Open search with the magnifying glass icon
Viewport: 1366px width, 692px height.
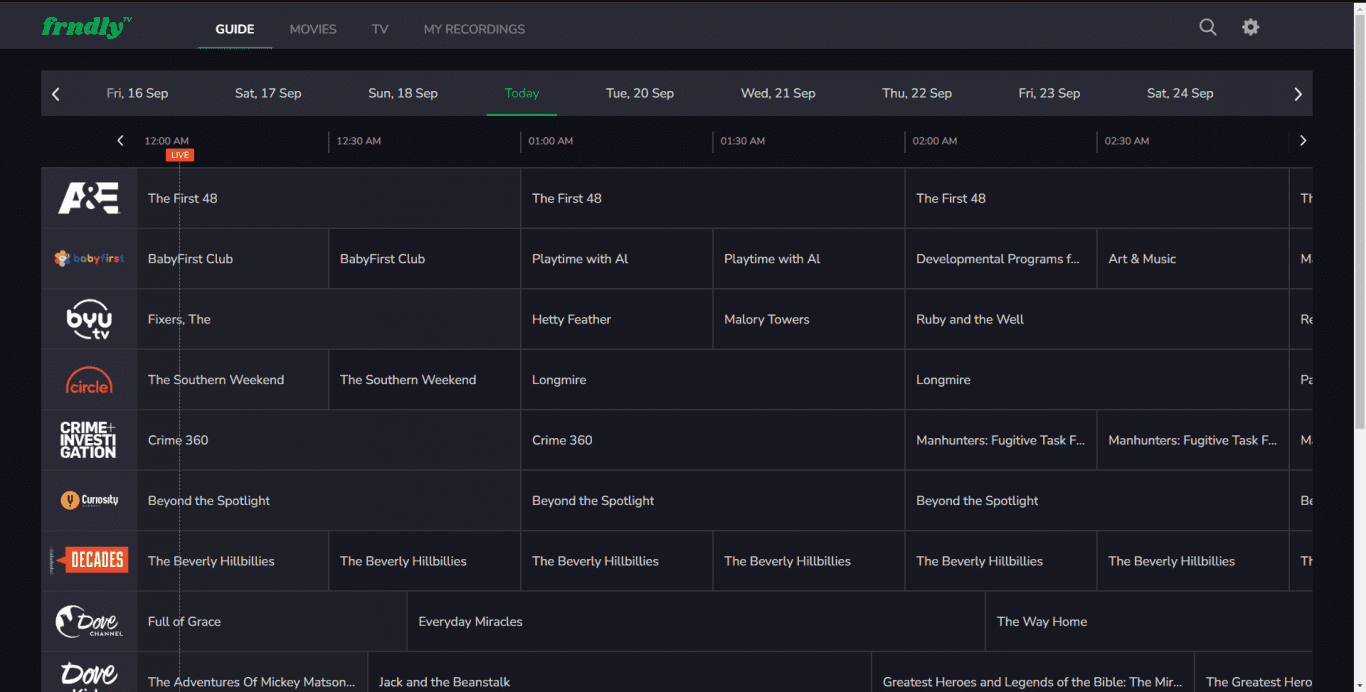click(x=1207, y=27)
